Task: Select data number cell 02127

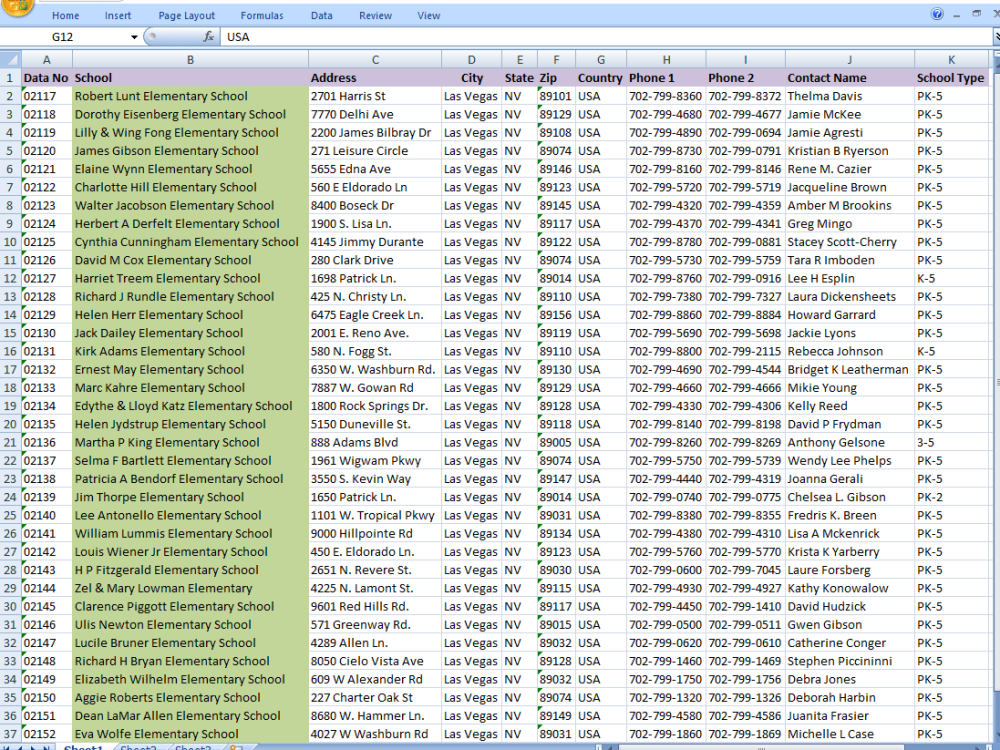Action: [x=47, y=279]
